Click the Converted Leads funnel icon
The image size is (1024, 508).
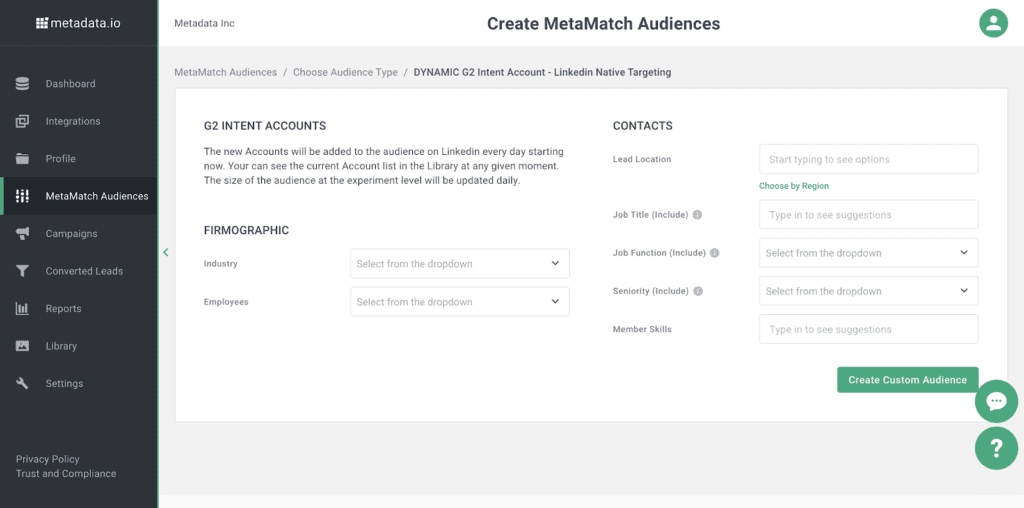[x=22, y=271]
